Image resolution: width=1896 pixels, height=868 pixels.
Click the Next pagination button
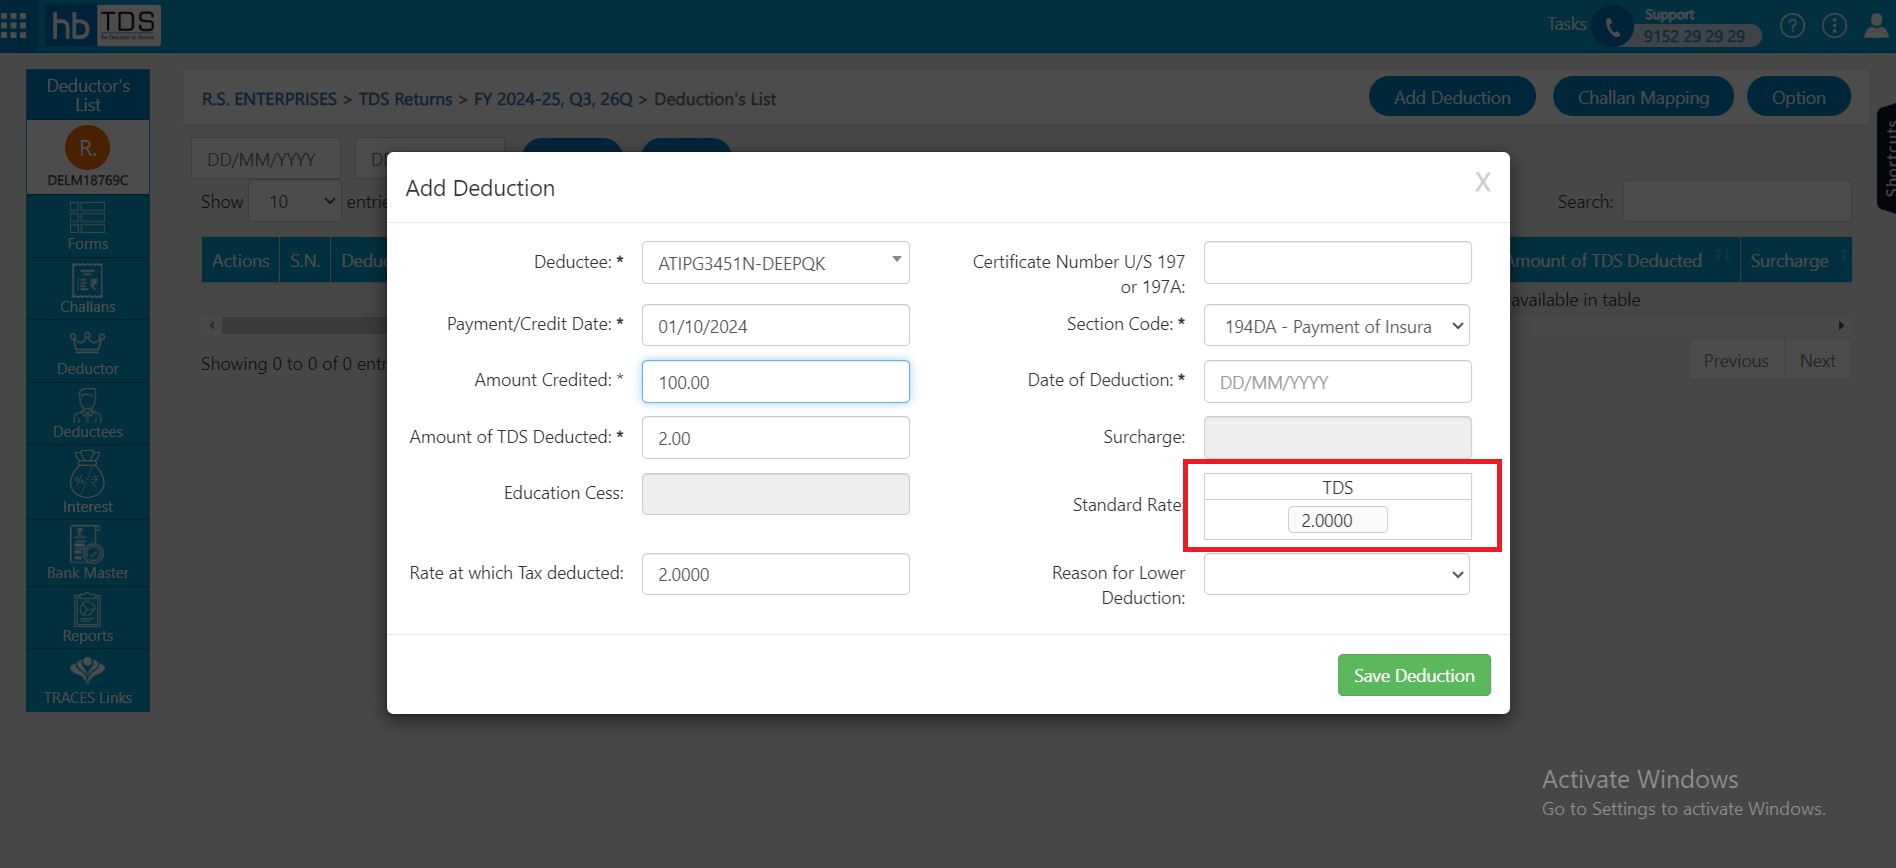point(1817,360)
